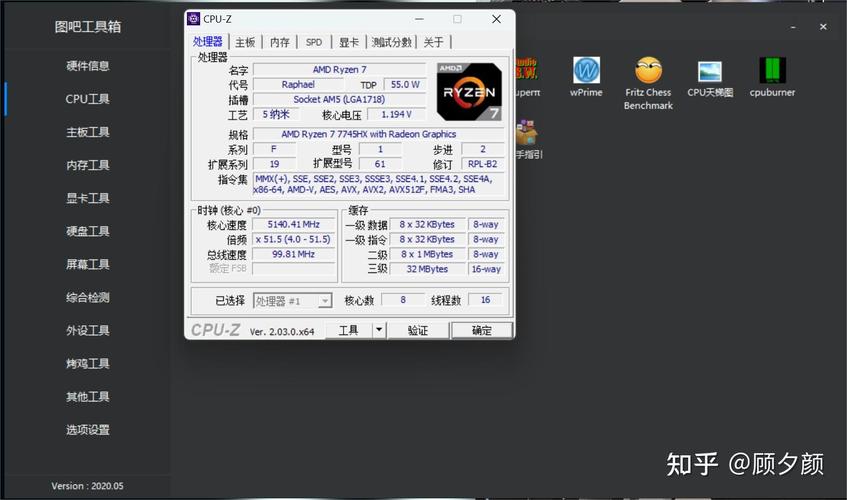Select the CPU工具 sidebar item
This screenshot has width=847, height=500.
pyautogui.click(x=88, y=99)
